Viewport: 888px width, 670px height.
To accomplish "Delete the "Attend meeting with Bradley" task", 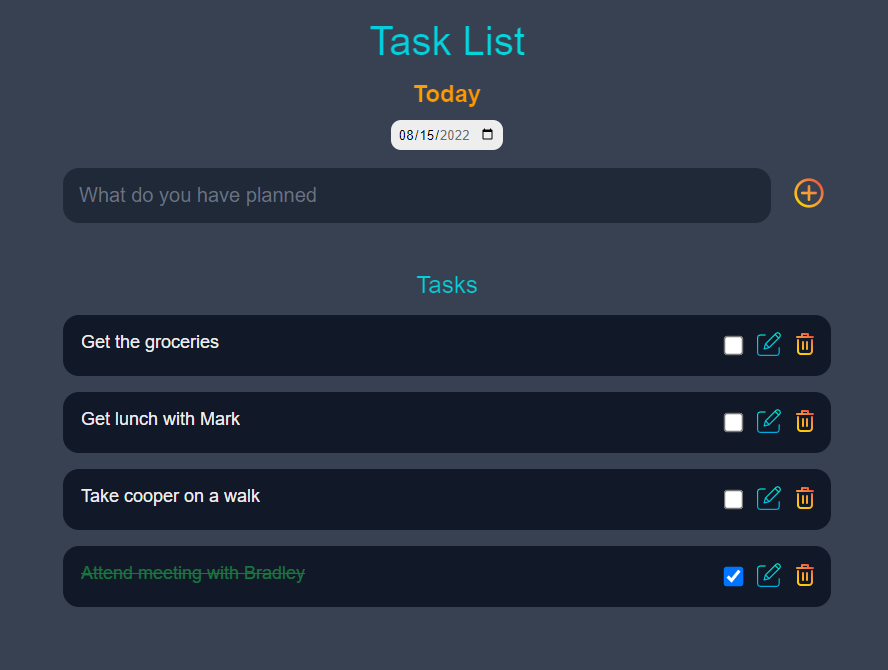I will point(805,575).
